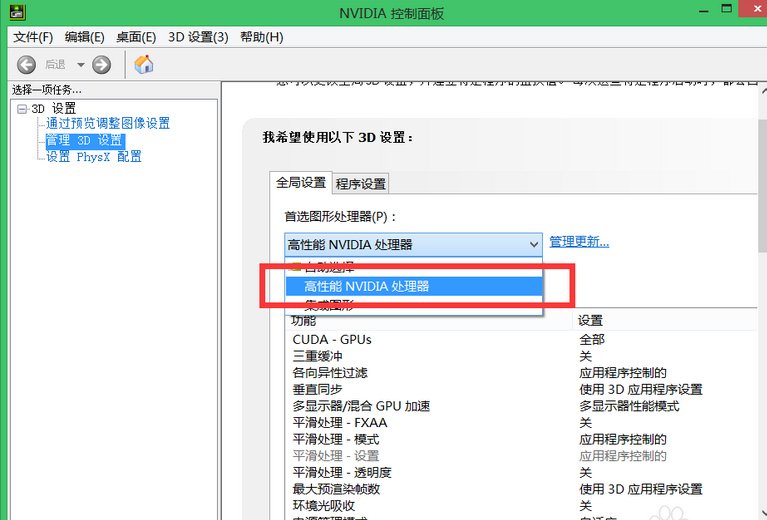Select the 垂直同步 row in the settings list

pyautogui.click(x=316, y=389)
